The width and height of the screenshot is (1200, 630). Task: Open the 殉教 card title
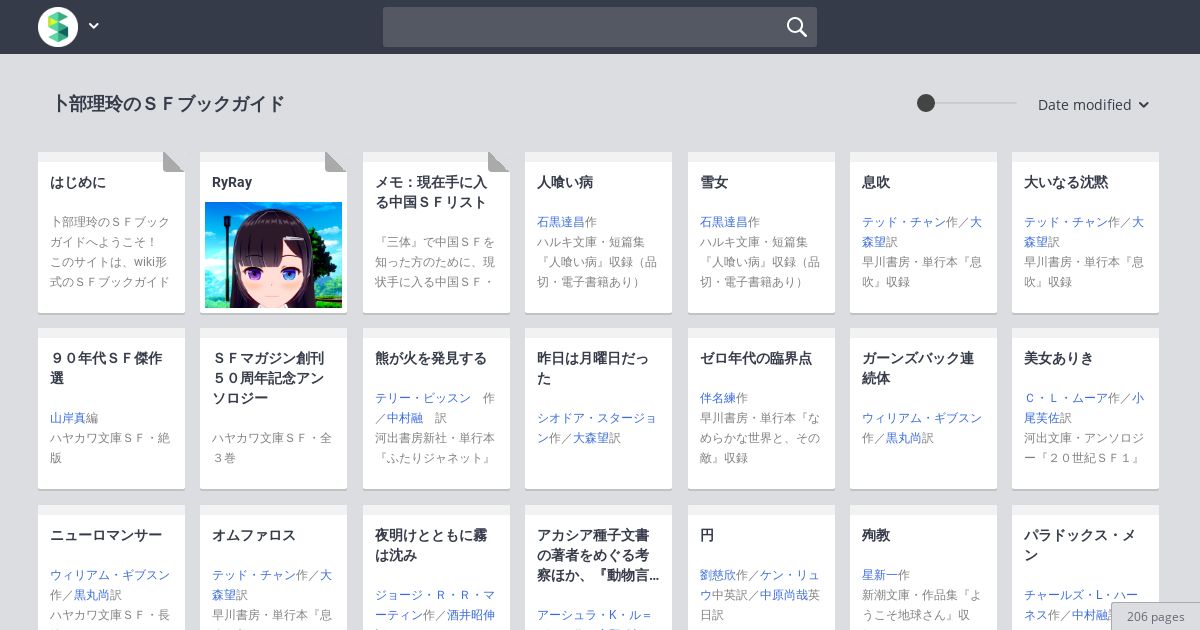[876, 535]
